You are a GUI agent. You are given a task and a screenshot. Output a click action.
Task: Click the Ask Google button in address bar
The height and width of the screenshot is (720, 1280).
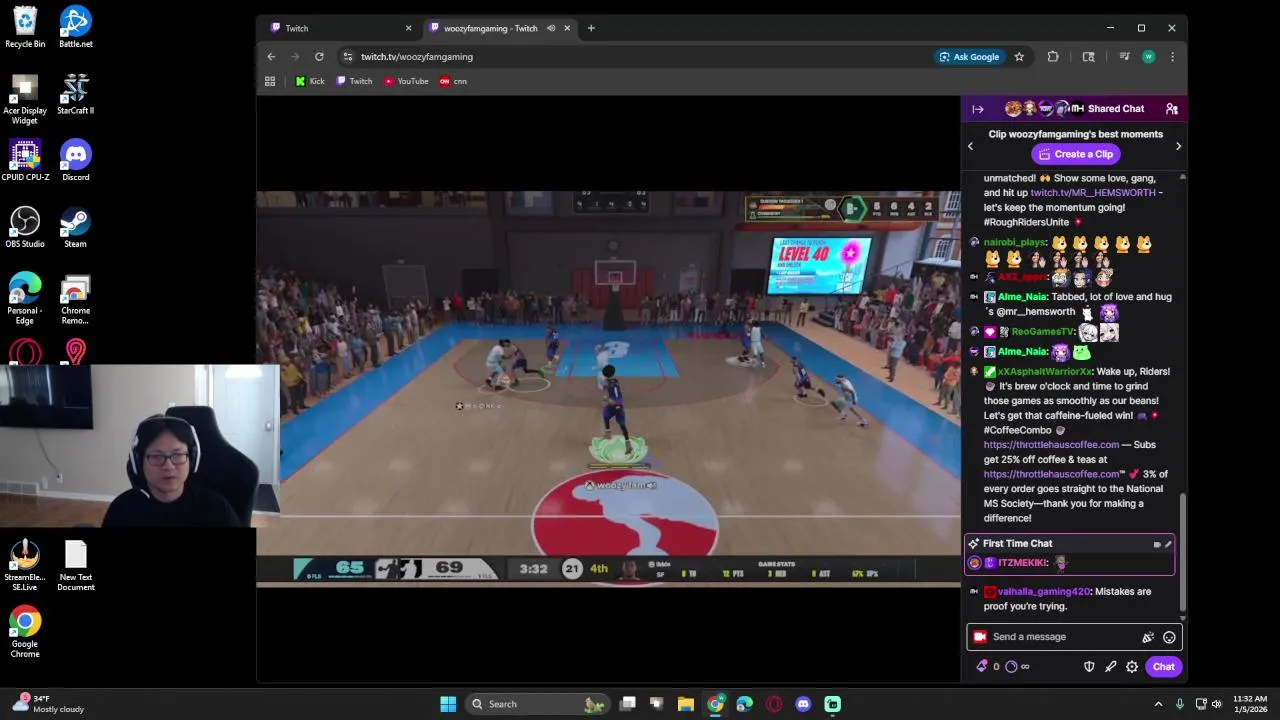pos(969,57)
